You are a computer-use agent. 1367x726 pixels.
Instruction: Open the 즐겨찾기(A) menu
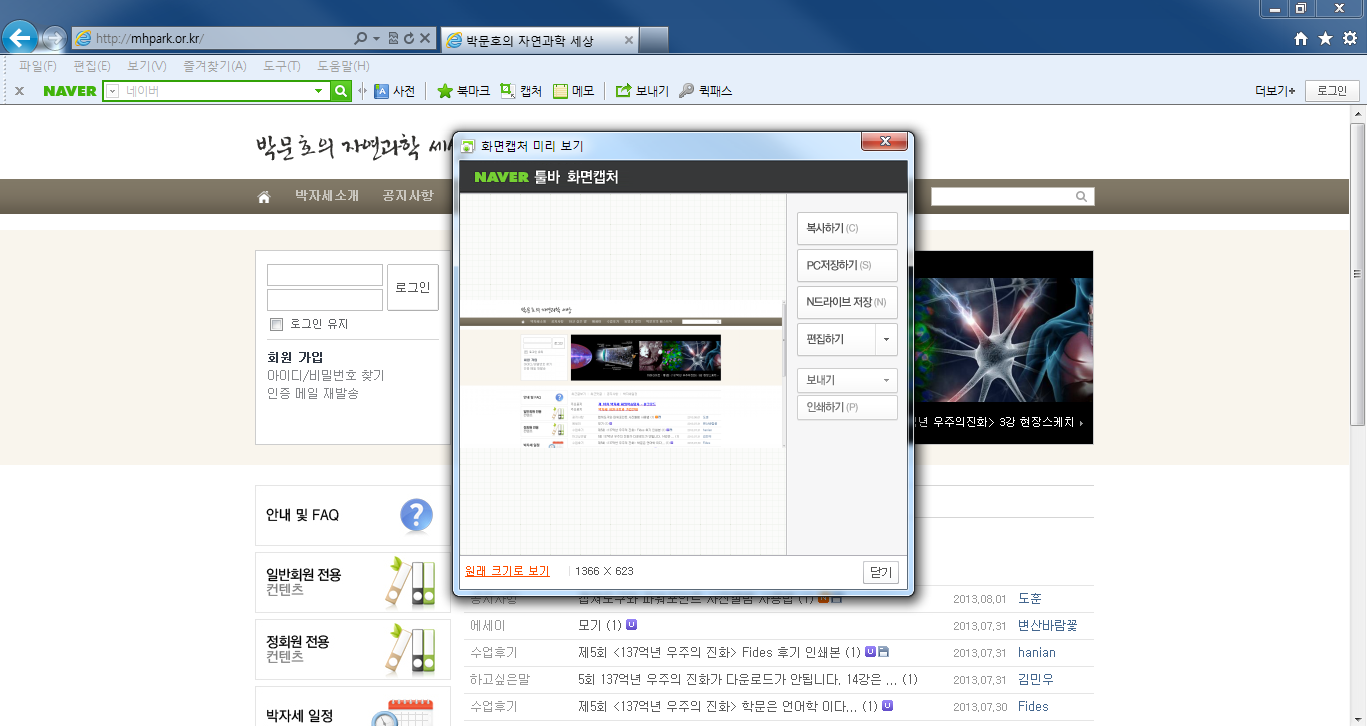tap(214, 66)
